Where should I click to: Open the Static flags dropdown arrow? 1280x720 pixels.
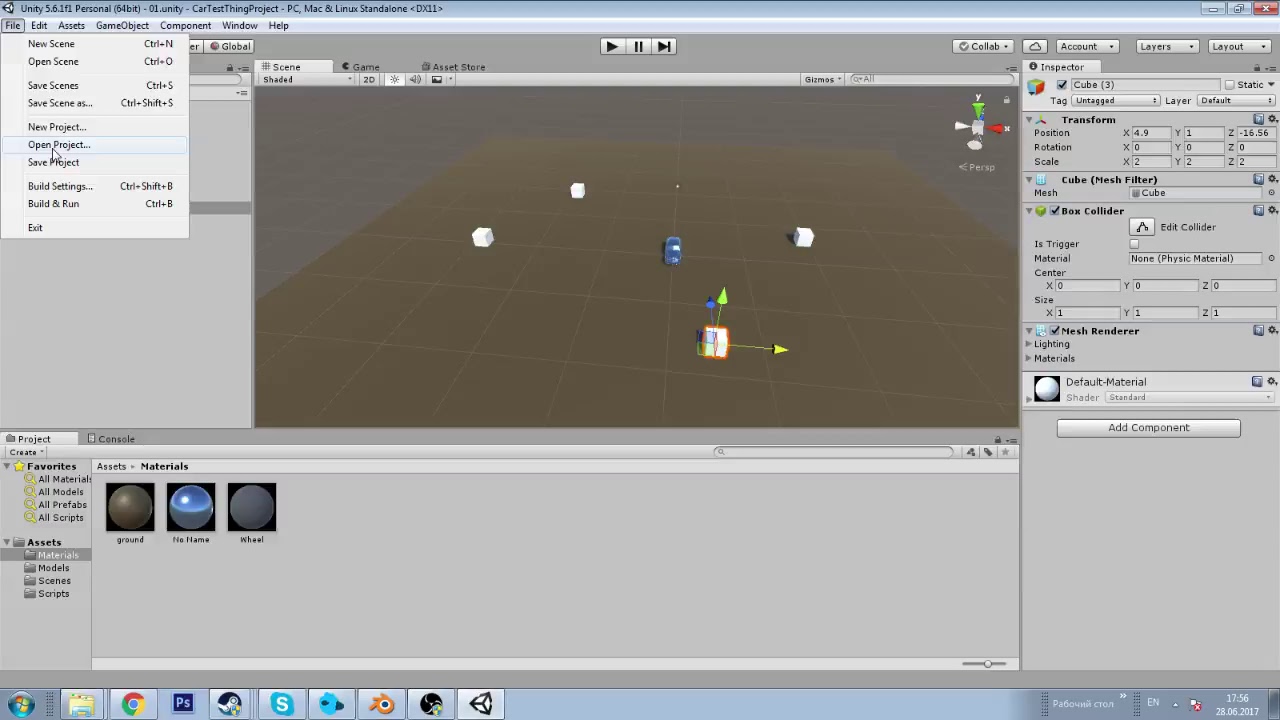[1271, 85]
